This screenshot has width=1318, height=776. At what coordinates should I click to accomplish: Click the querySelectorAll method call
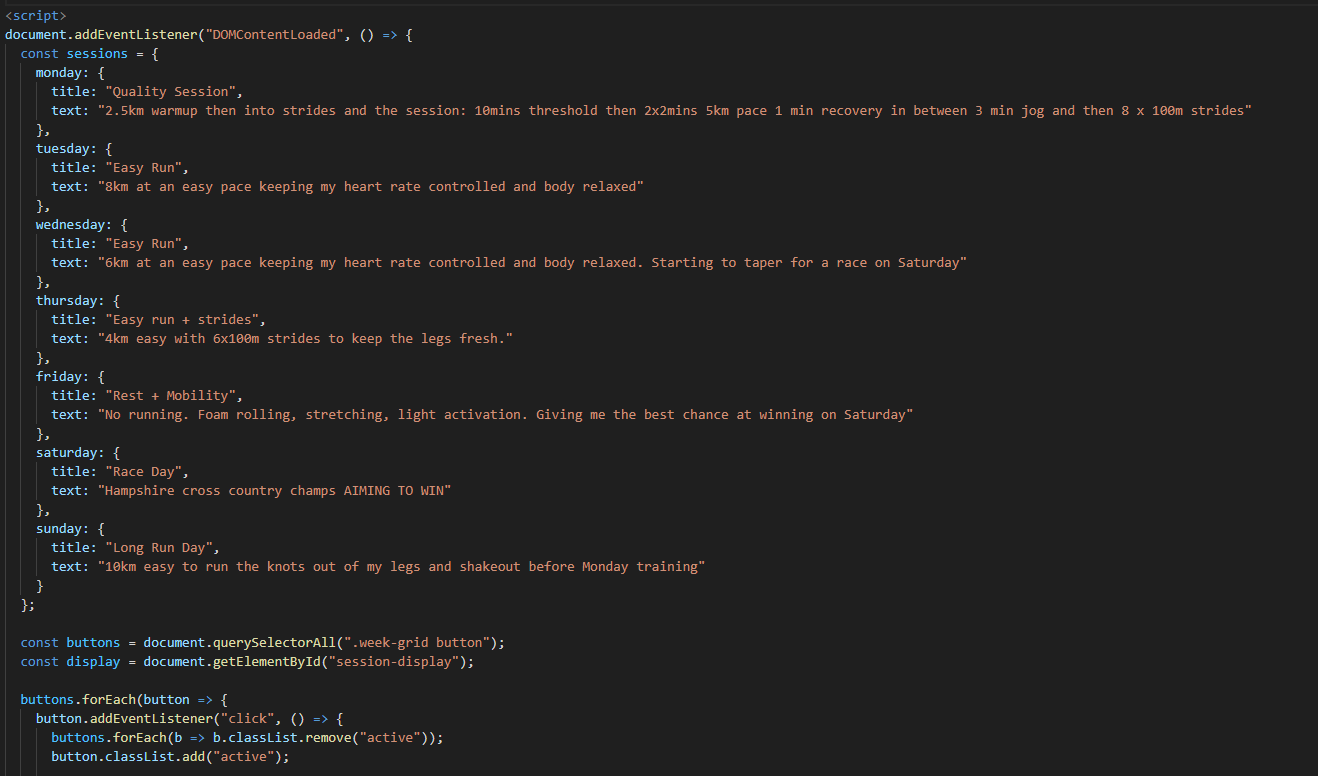[x=270, y=643]
